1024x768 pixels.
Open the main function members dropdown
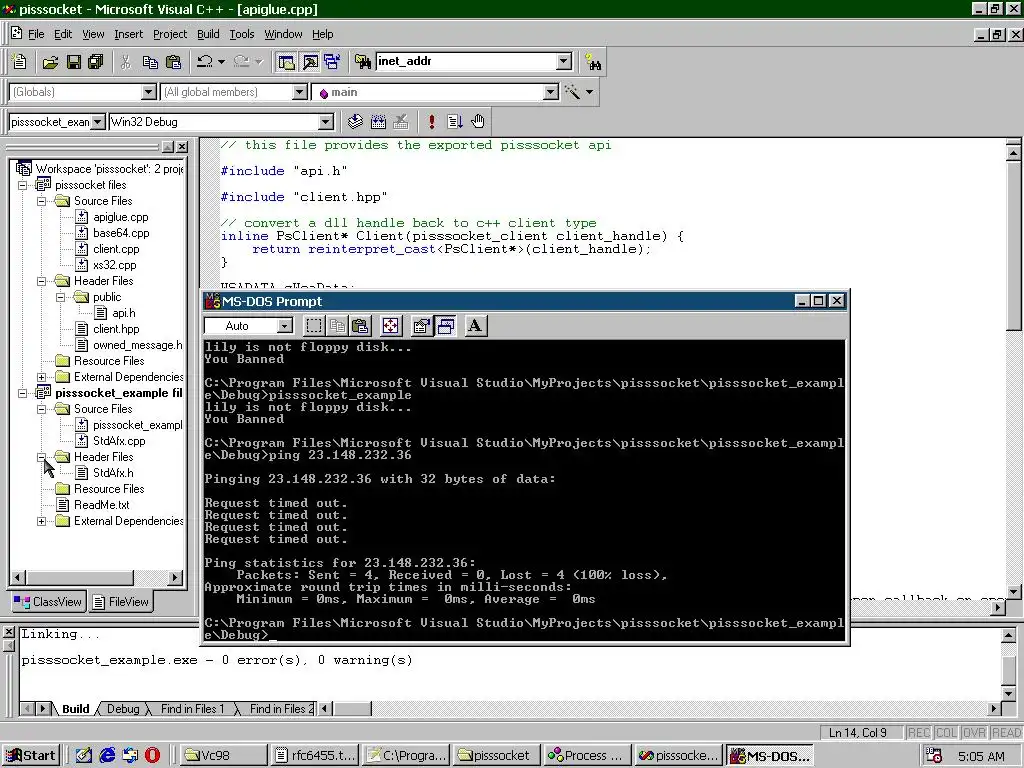tap(551, 92)
